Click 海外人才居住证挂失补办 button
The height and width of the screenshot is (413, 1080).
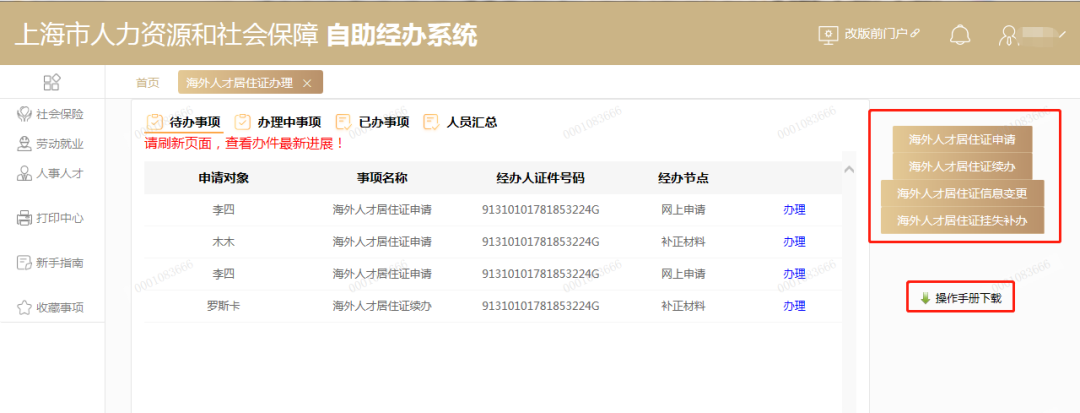(962, 220)
